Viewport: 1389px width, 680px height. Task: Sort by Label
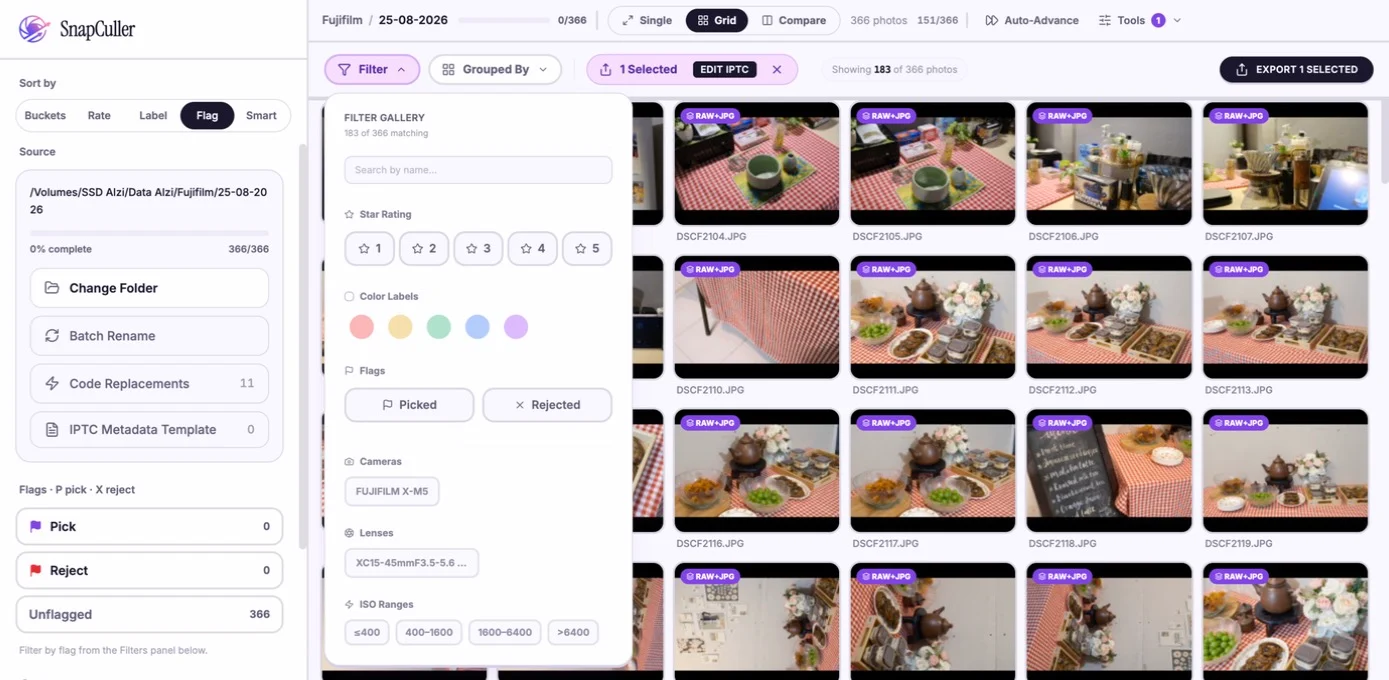(x=153, y=116)
